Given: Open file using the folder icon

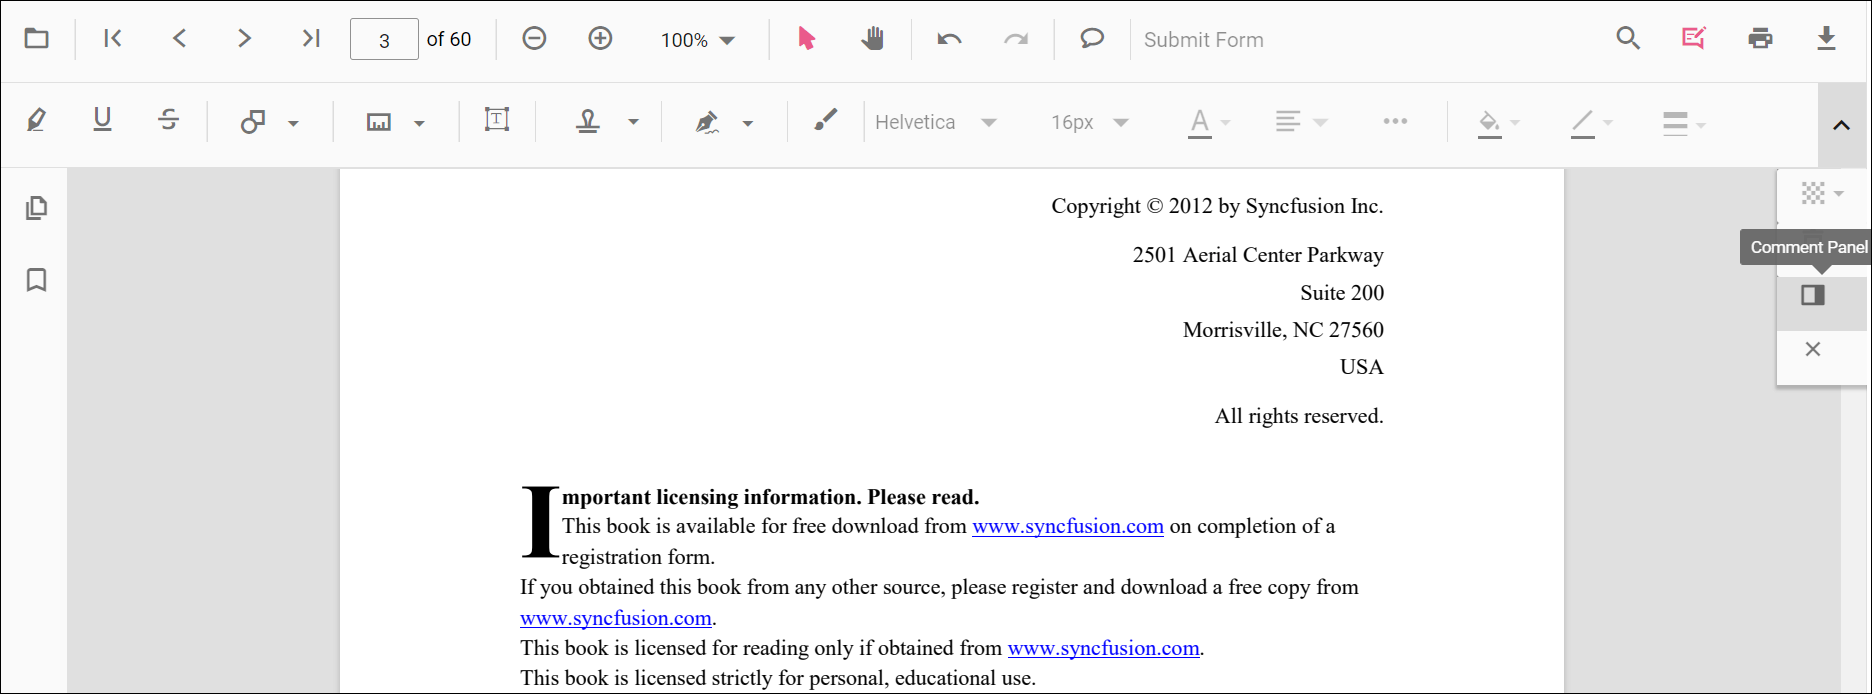Looking at the screenshot, I should [37, 39].
